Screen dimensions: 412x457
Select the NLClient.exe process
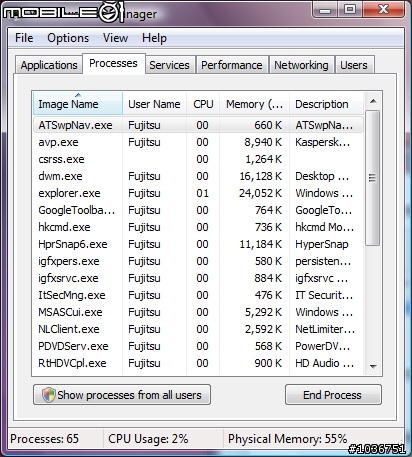point(198,329)
